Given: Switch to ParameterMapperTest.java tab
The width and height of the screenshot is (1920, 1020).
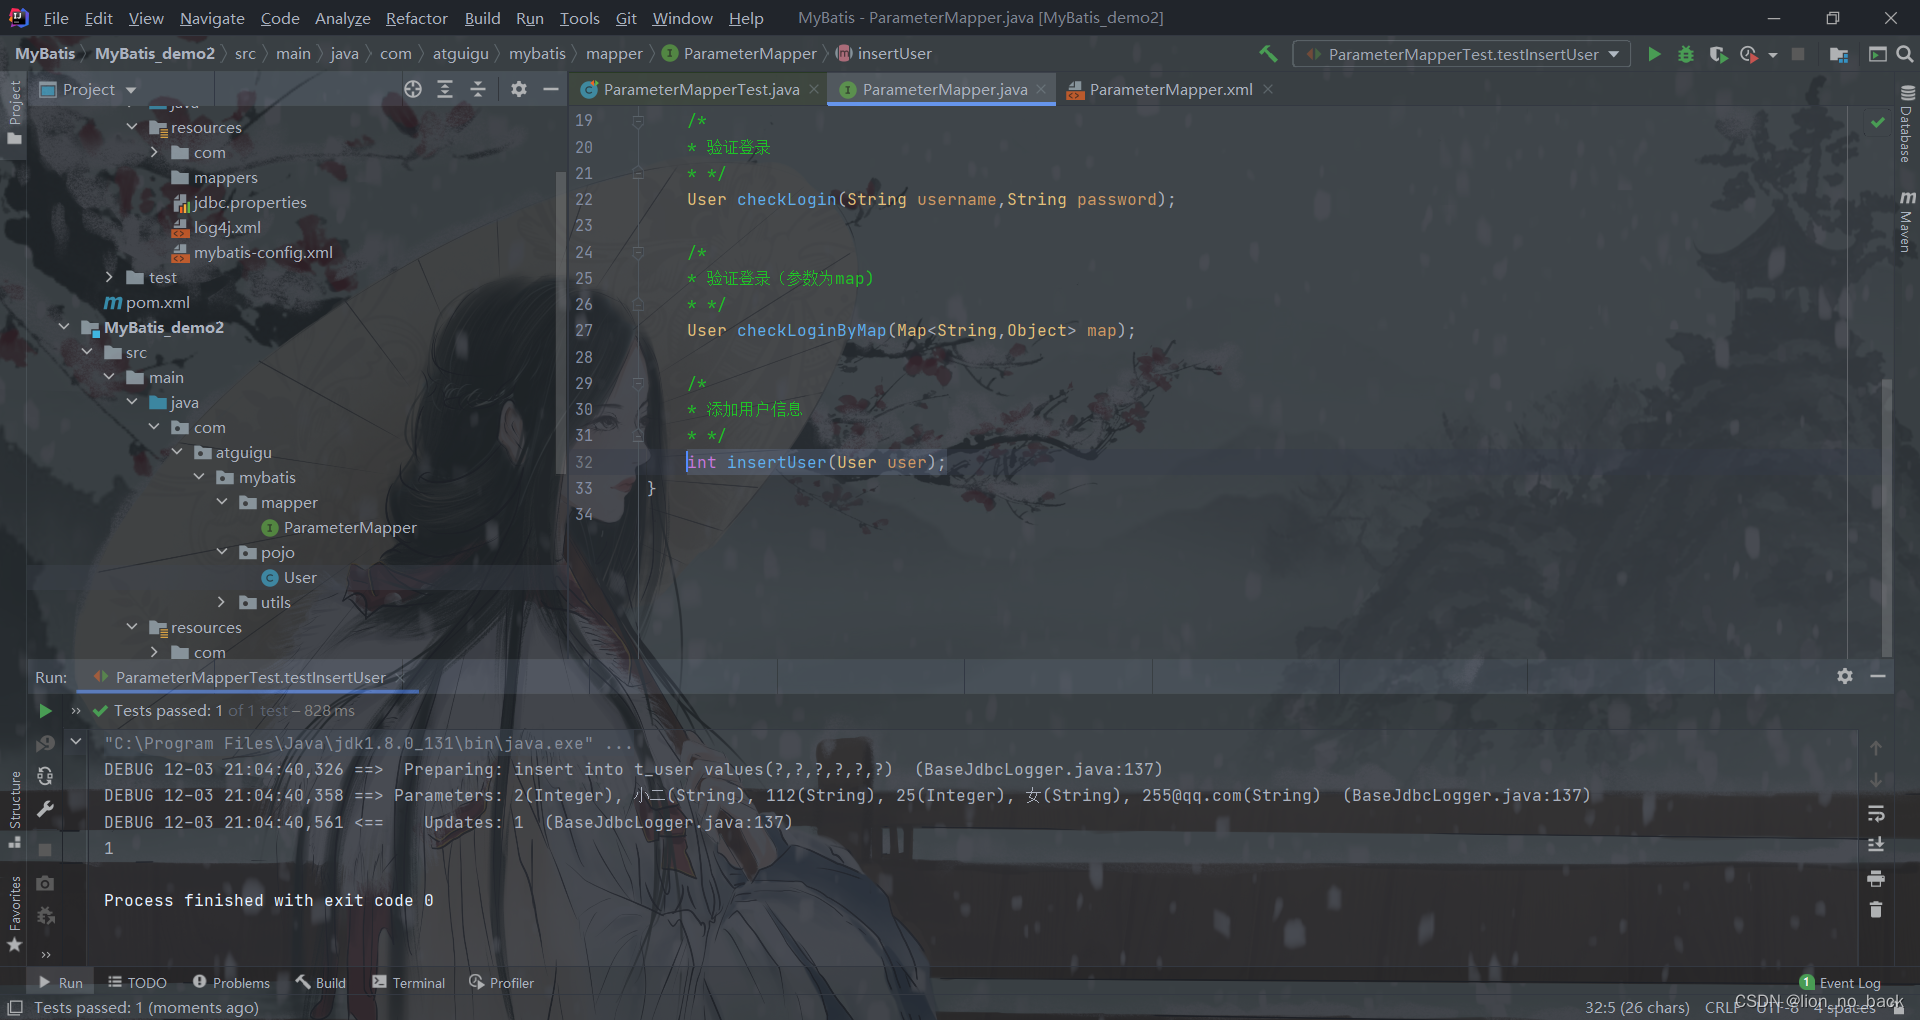Looking at the screenshot, I should pos(701,89).
